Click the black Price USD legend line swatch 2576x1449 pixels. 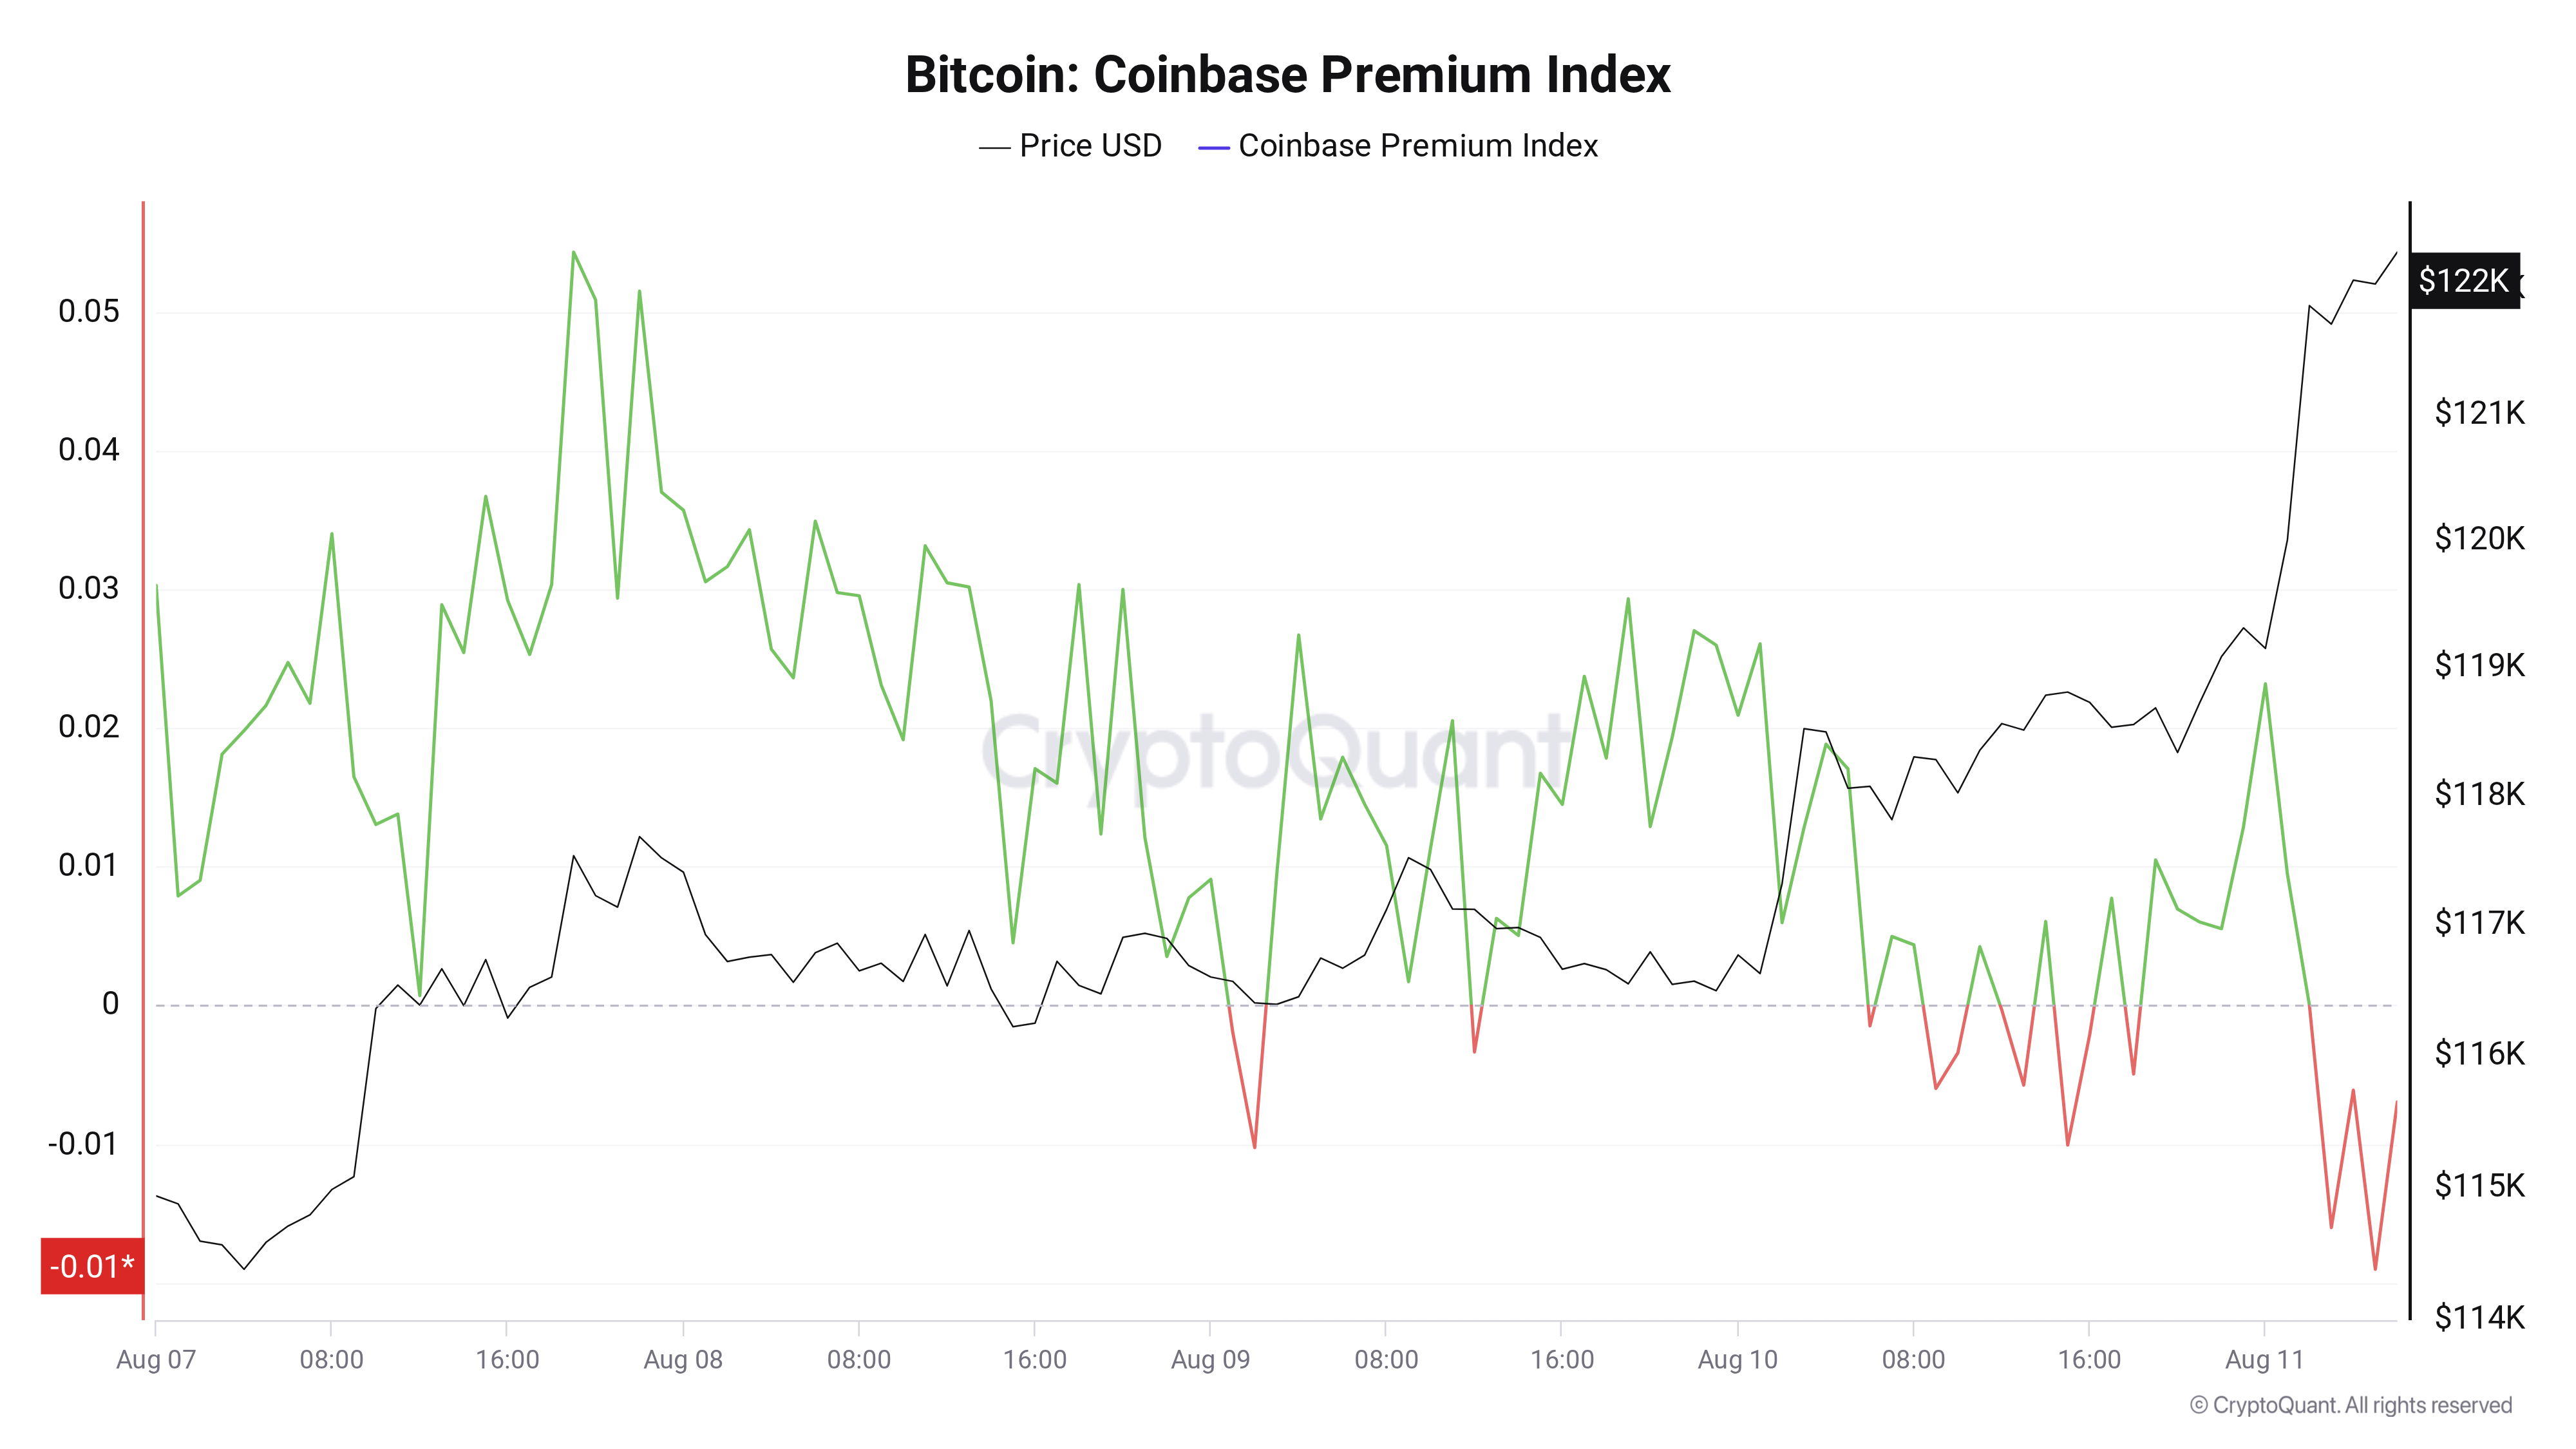click(994, 148)
